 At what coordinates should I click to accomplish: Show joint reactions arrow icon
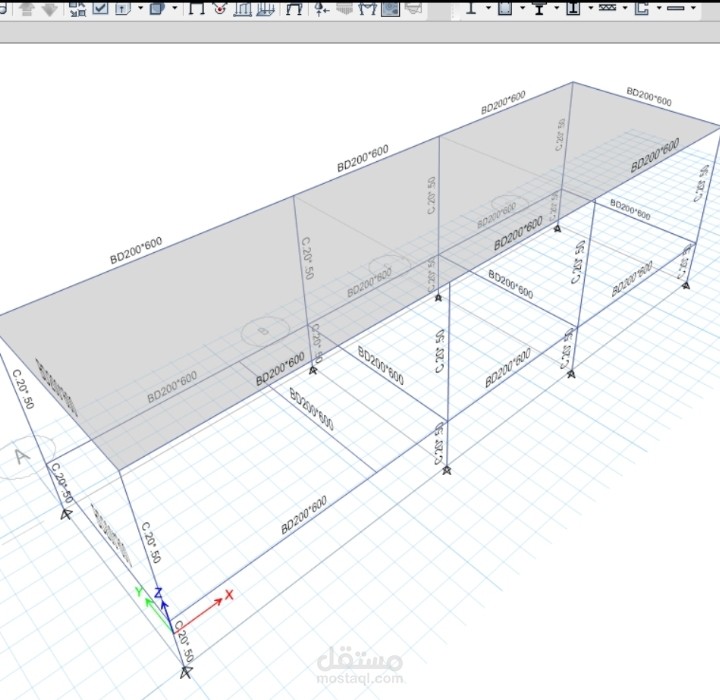(x=322, y=8)
